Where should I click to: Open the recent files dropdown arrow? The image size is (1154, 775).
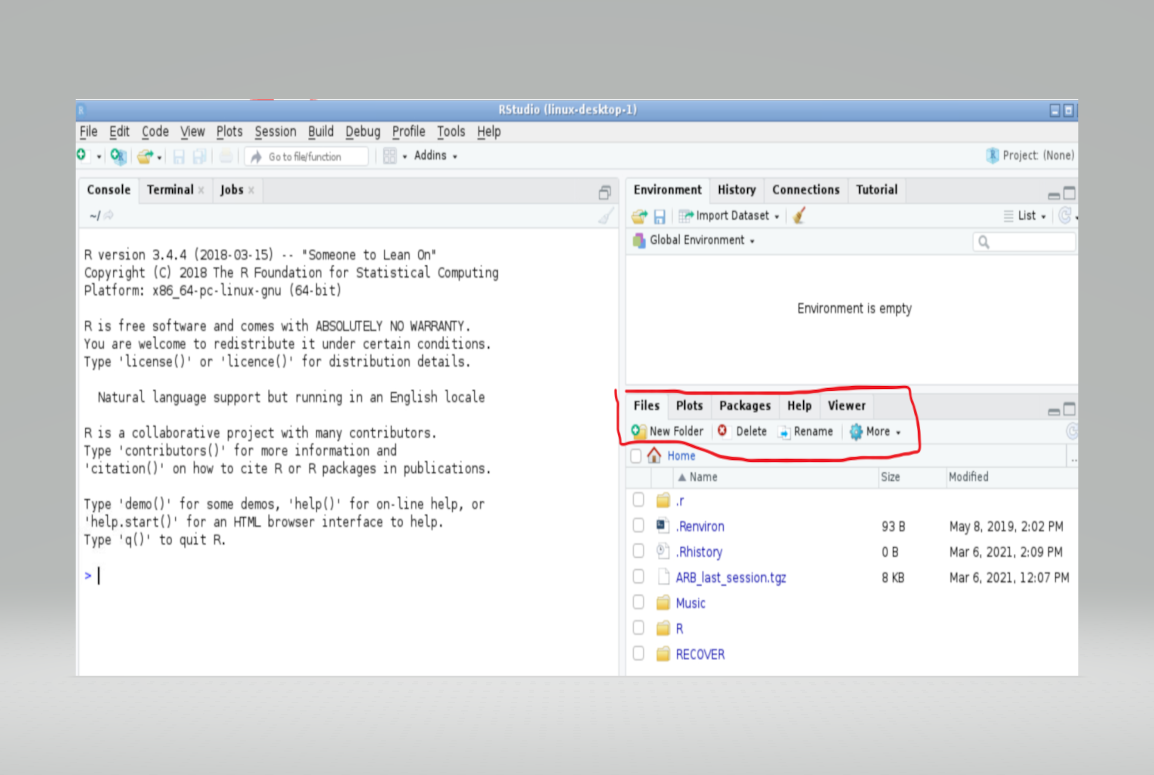pos(159,158)
